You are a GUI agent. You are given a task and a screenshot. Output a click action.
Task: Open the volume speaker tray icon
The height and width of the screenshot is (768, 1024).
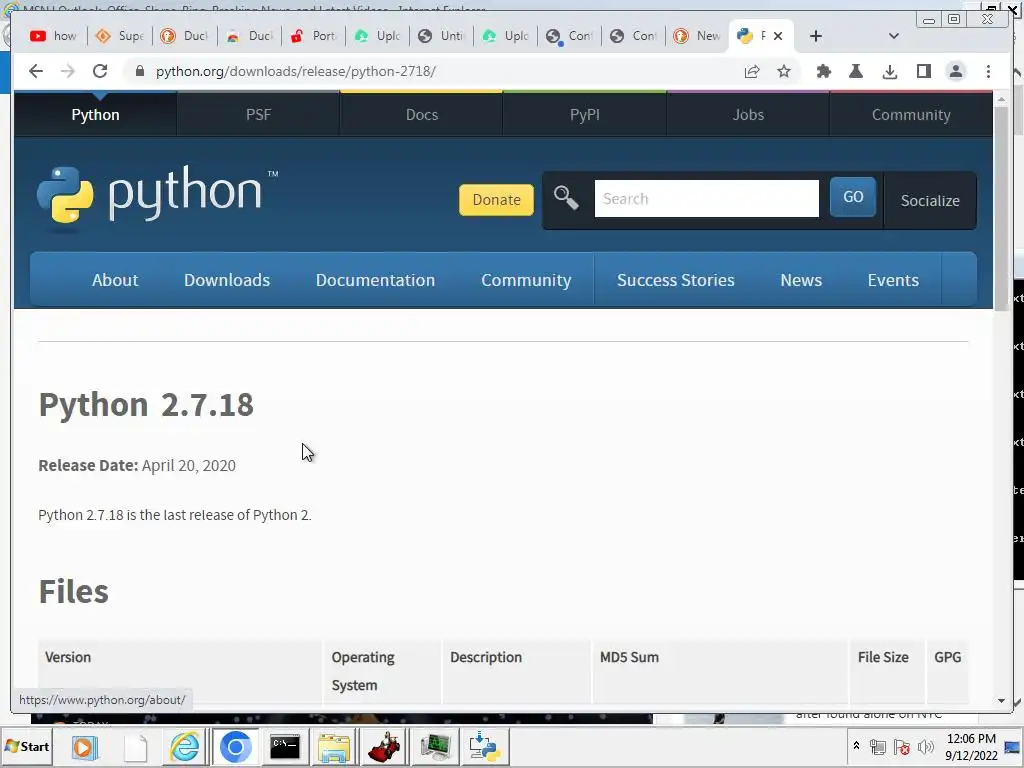[925, 746]
